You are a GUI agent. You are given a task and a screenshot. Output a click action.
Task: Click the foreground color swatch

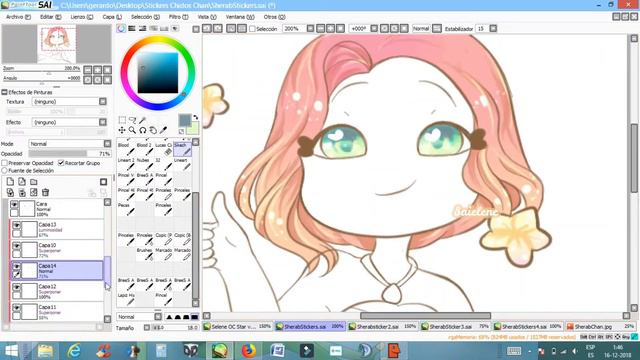click(x=185, y=120)
